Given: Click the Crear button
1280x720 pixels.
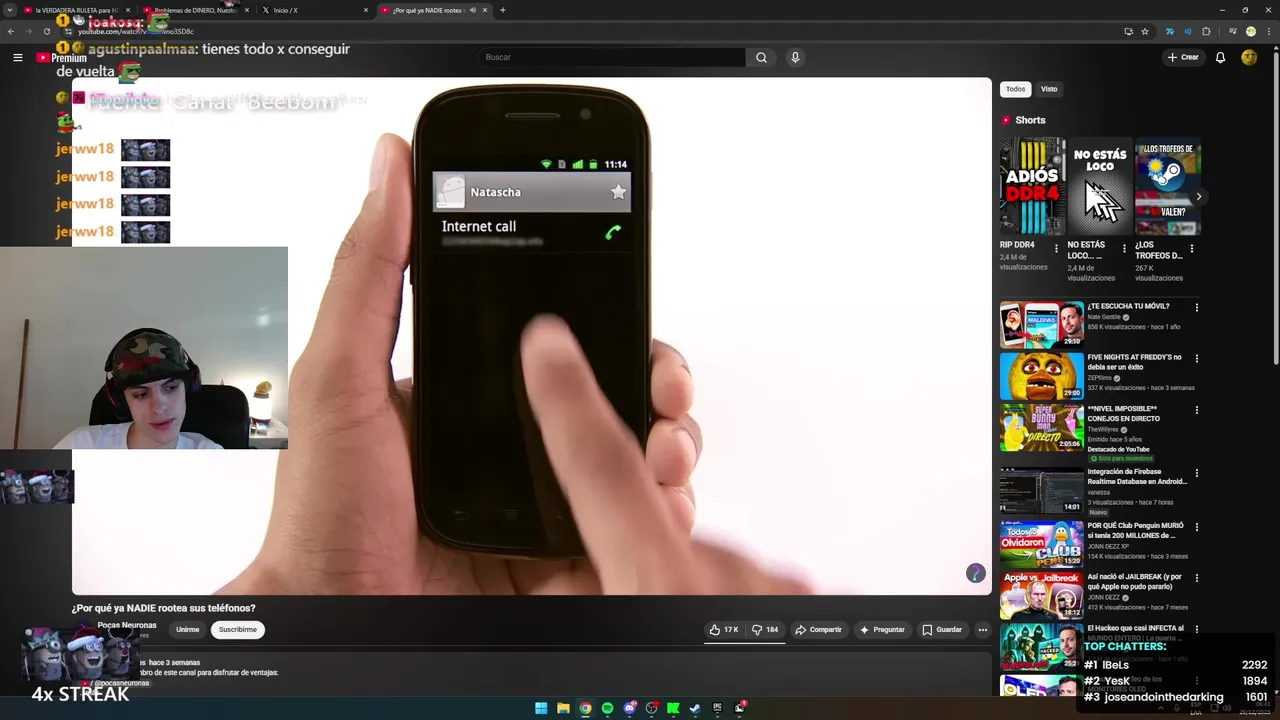Looking at the screenshot, I should click(x=1182, y=57).
